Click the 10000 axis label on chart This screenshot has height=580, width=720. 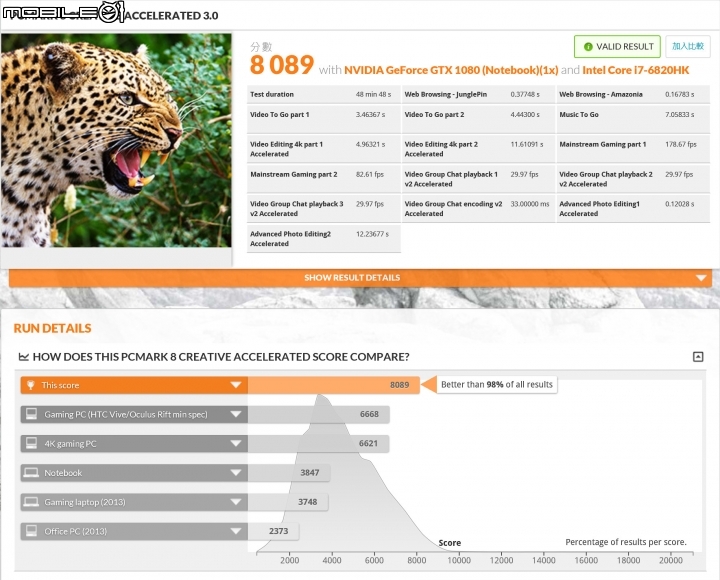click(459, 560)
